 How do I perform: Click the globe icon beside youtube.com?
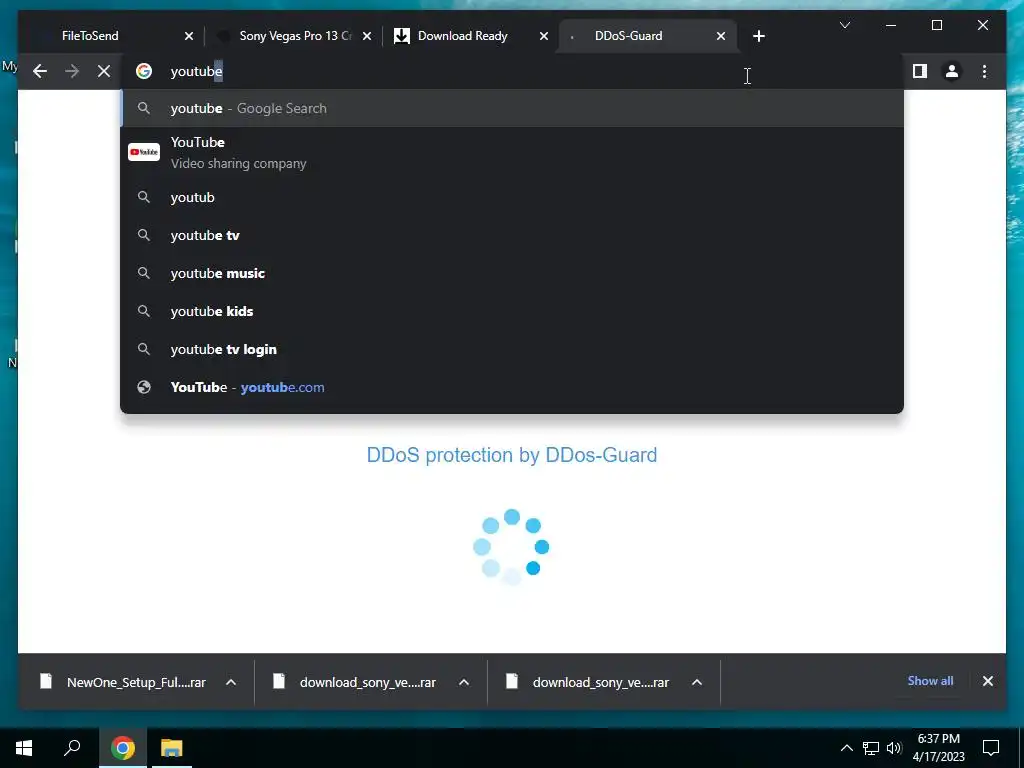click(x=144, y=387)
